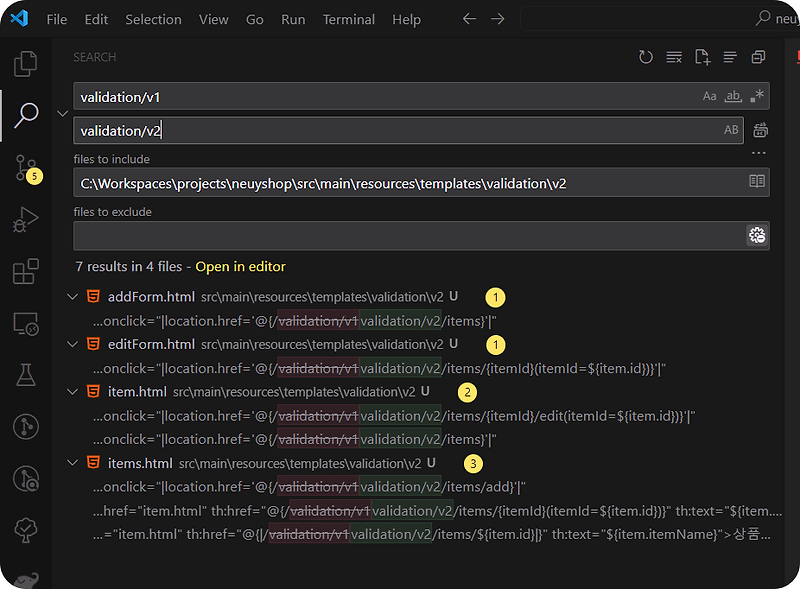Screen dimensions: 800x589
Task: Toggle Match Case in the search field
Action: 708,96
